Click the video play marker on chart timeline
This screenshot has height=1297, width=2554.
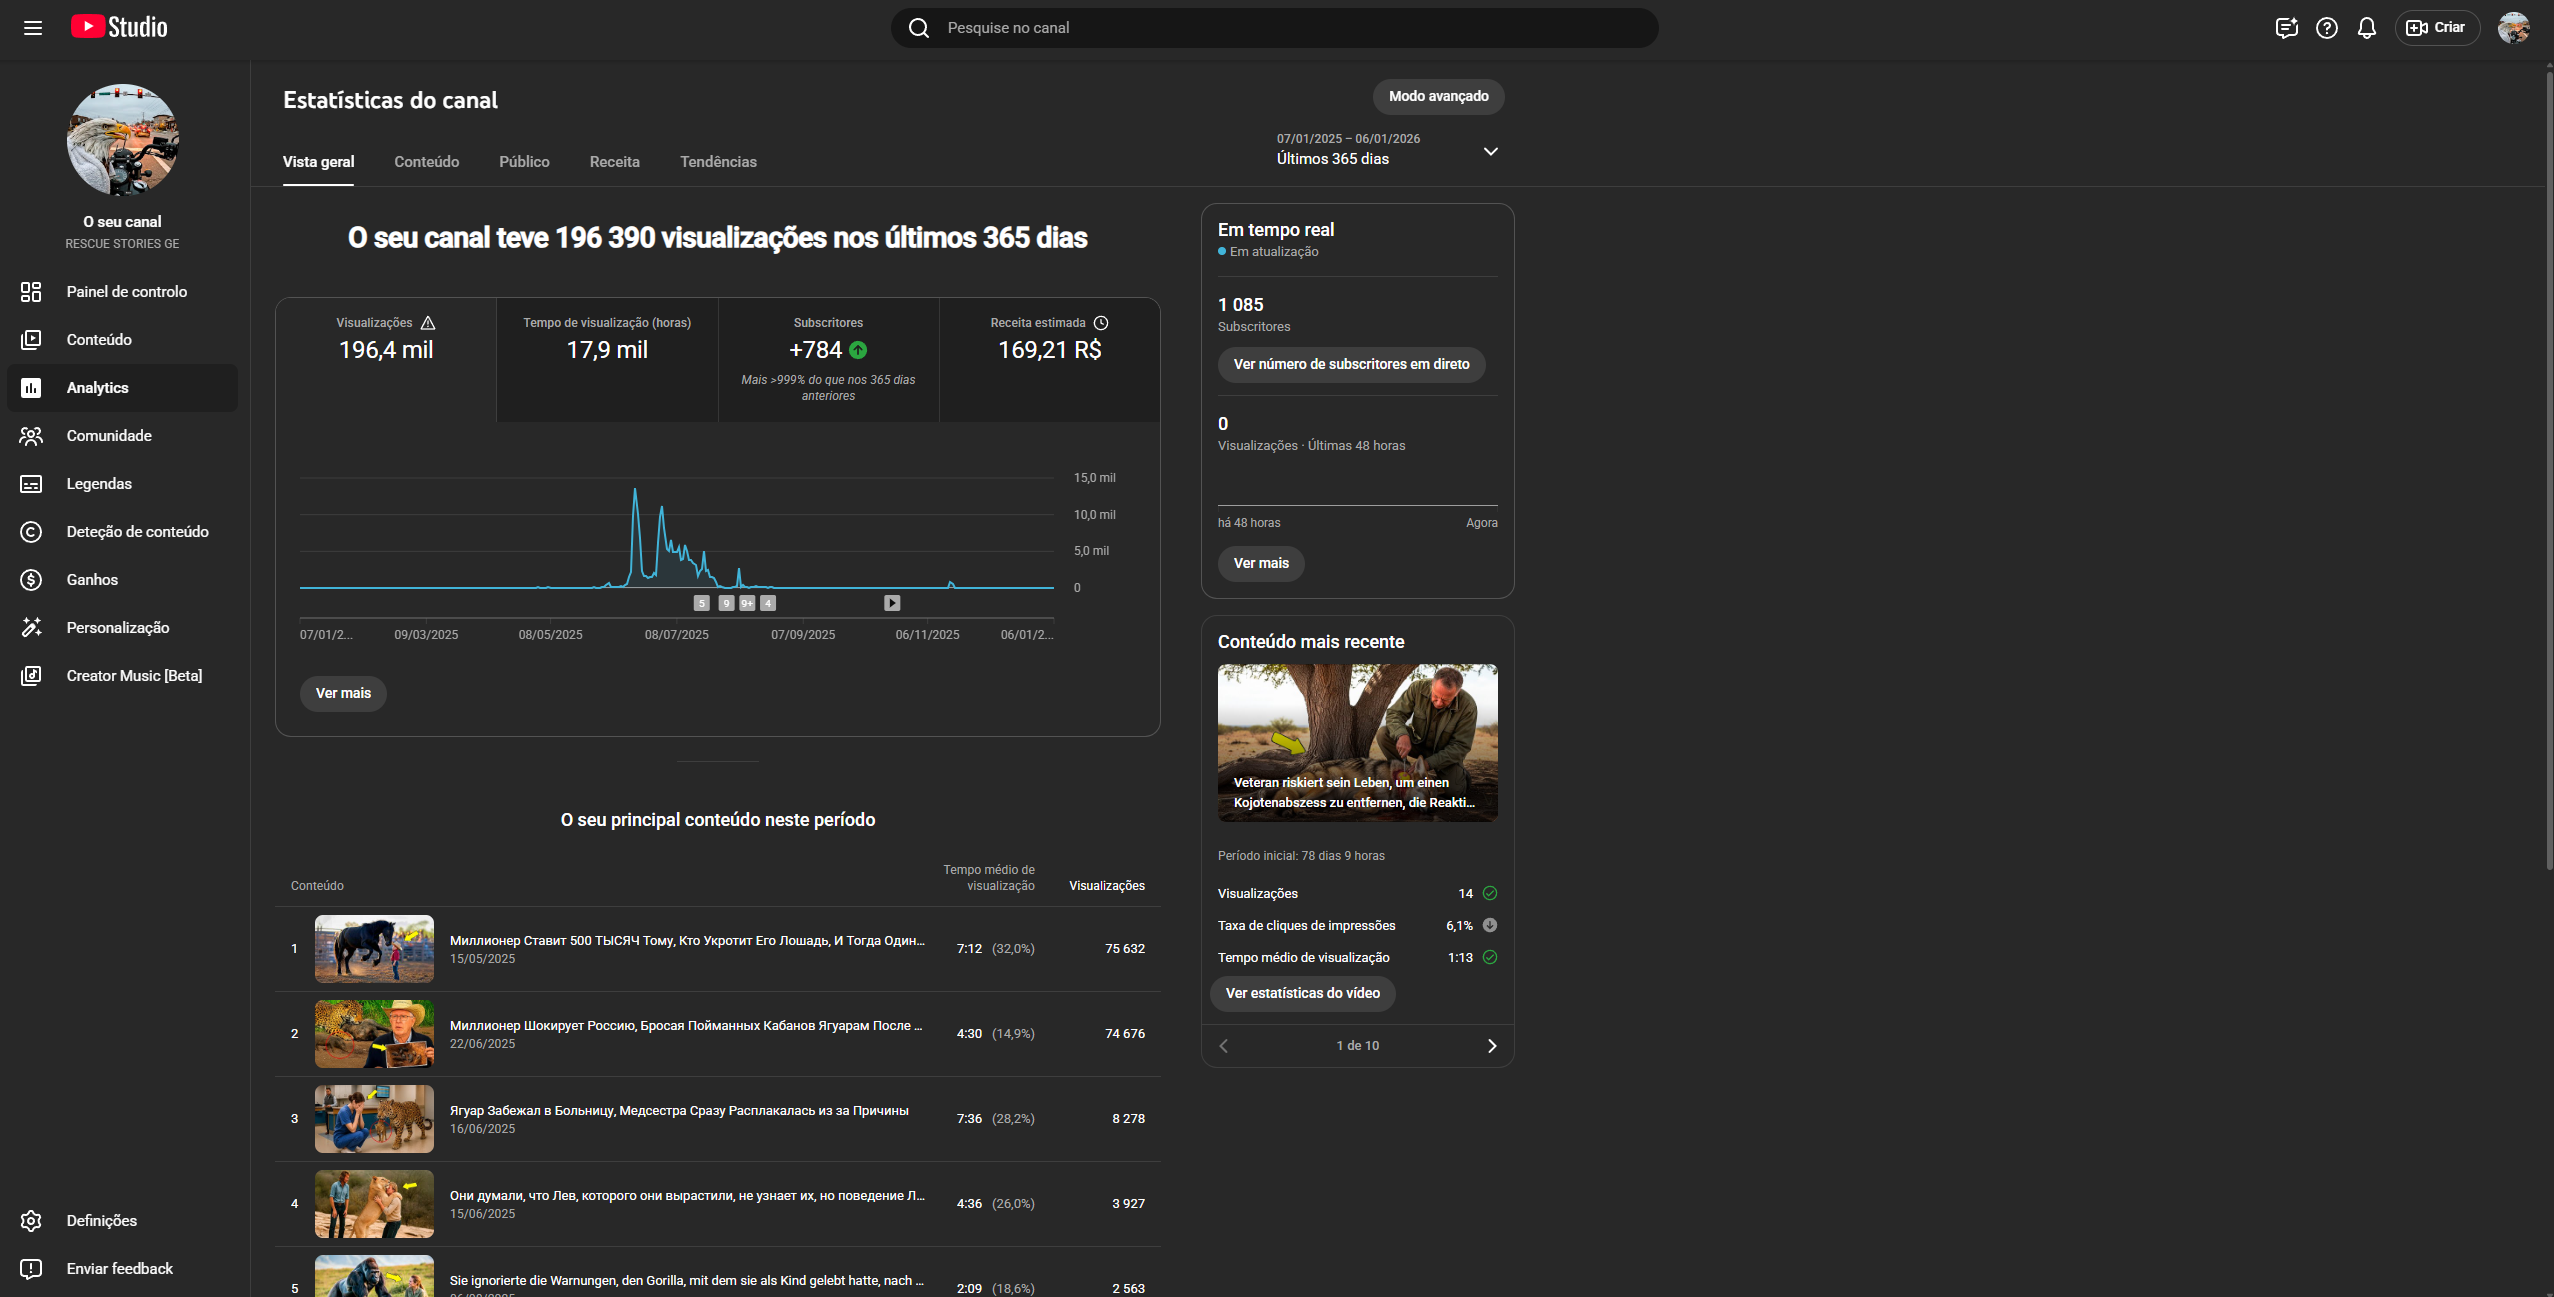pyautogui.click(x=892, y=603)
